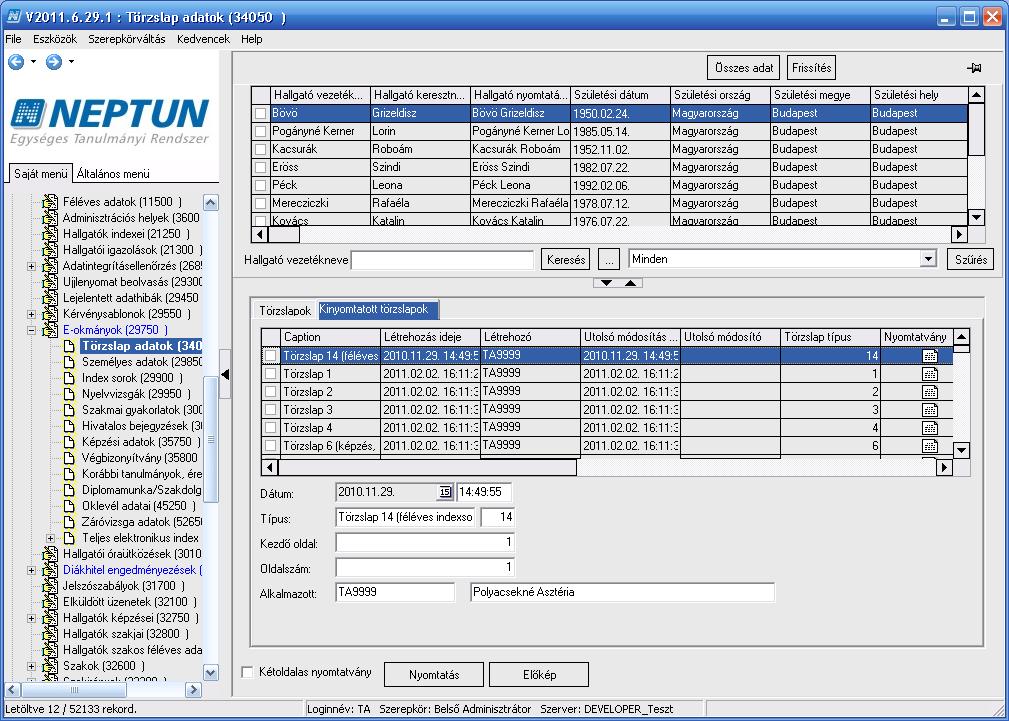The height and width of the screenshot is (721, 1009).
Task: Click the page icon of Index sorok
Action: (69, 378)
